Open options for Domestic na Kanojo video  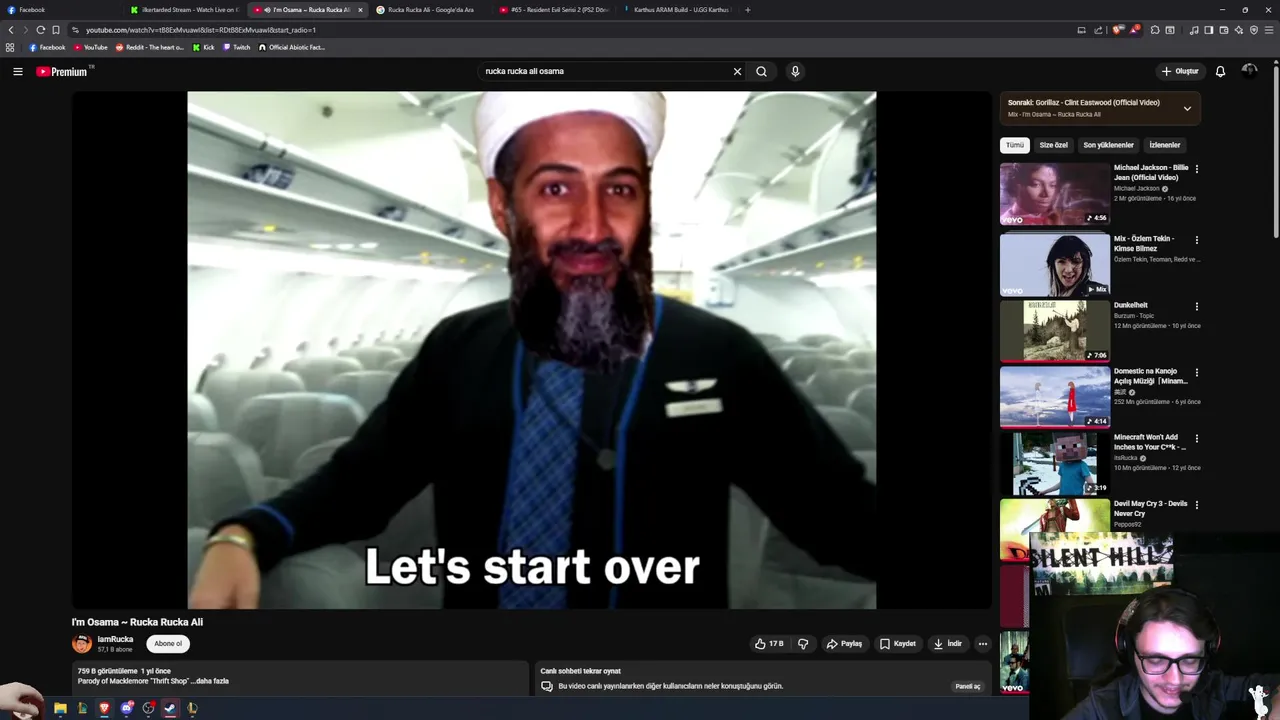[1196, 372]
